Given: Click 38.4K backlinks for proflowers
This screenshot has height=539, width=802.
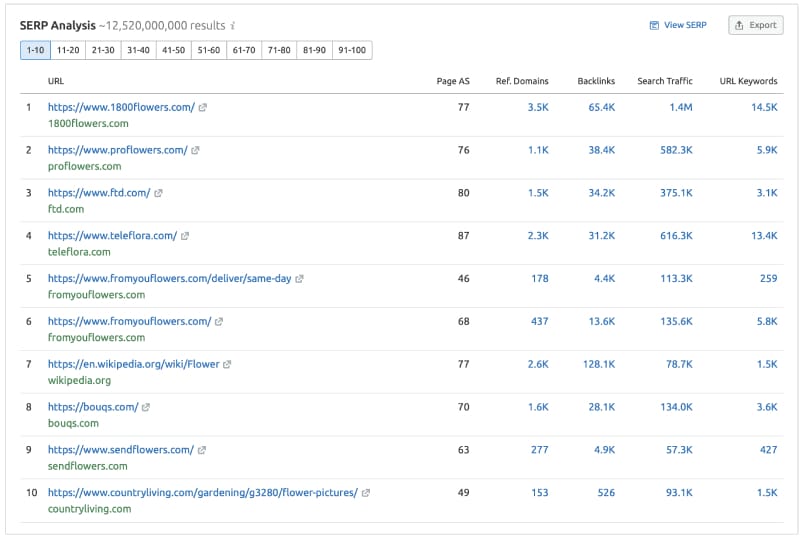Looking at the screenshot, I should pos(602,150).
